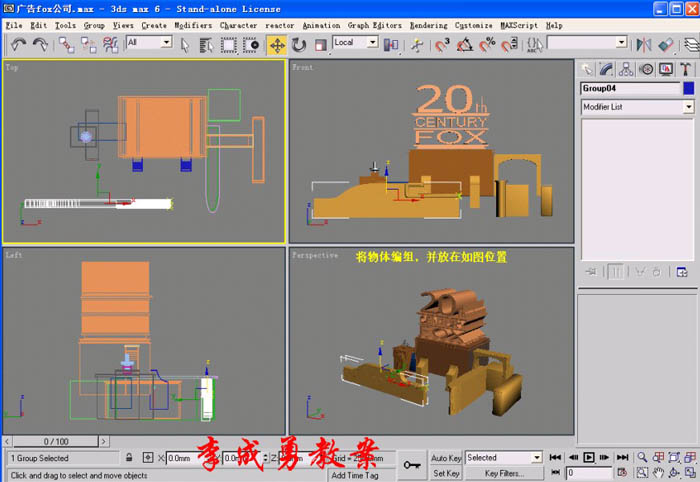Click Select and Manipulate icon
This screenshot has height=482, width=700.
[x=417, y=45]
